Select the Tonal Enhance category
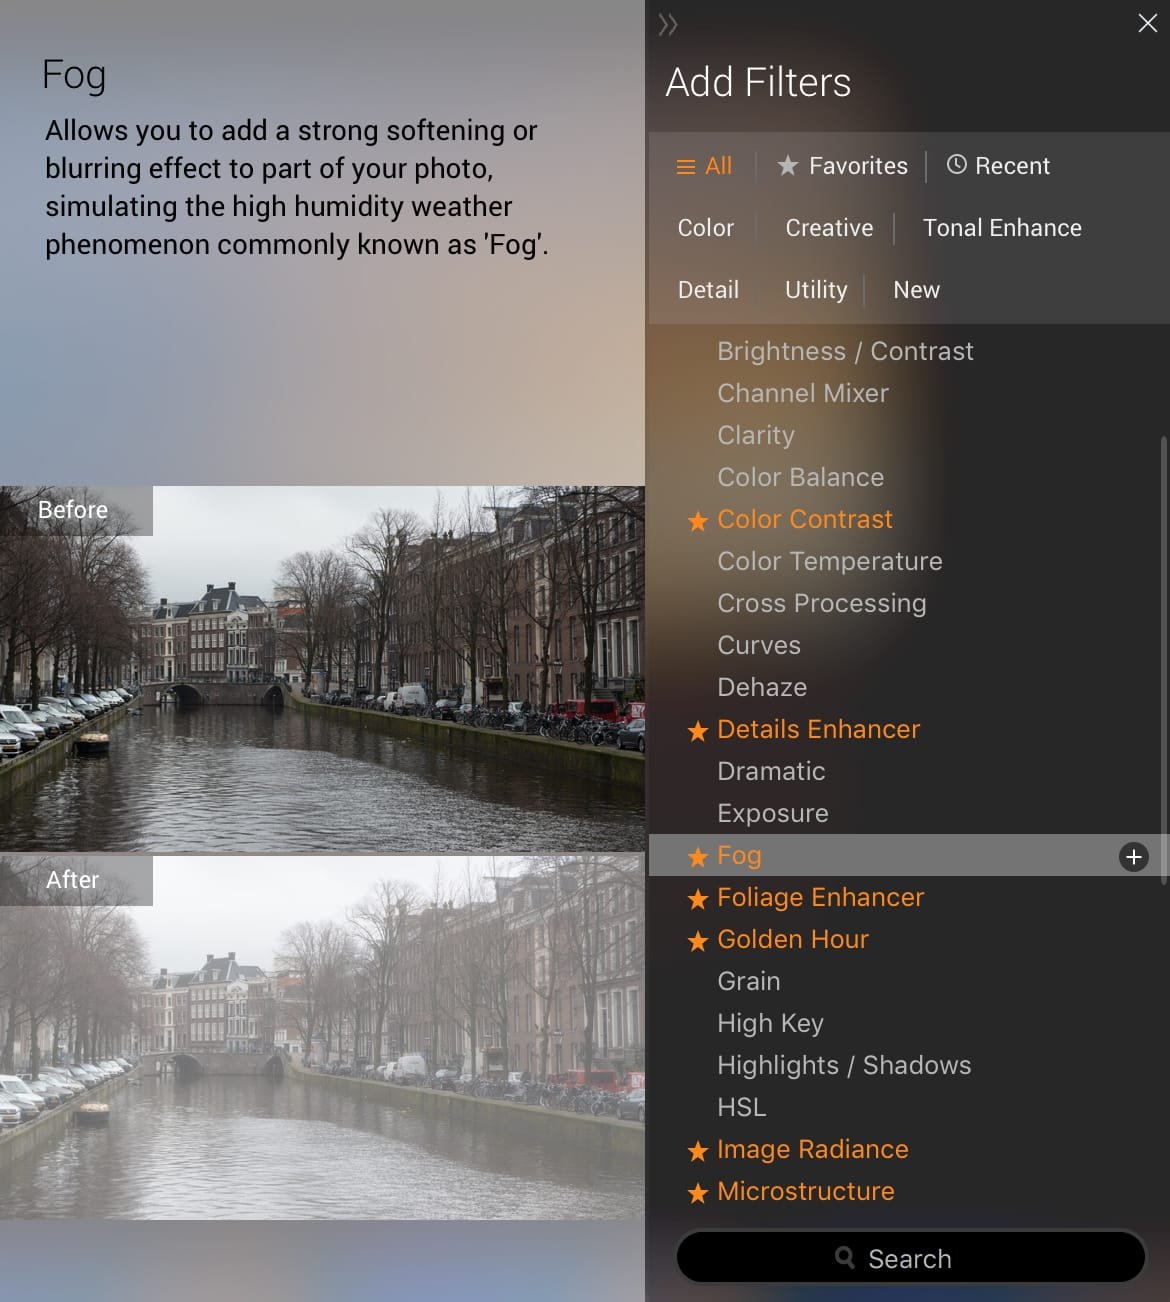1170x1302 pixels. coord(1001,228)
